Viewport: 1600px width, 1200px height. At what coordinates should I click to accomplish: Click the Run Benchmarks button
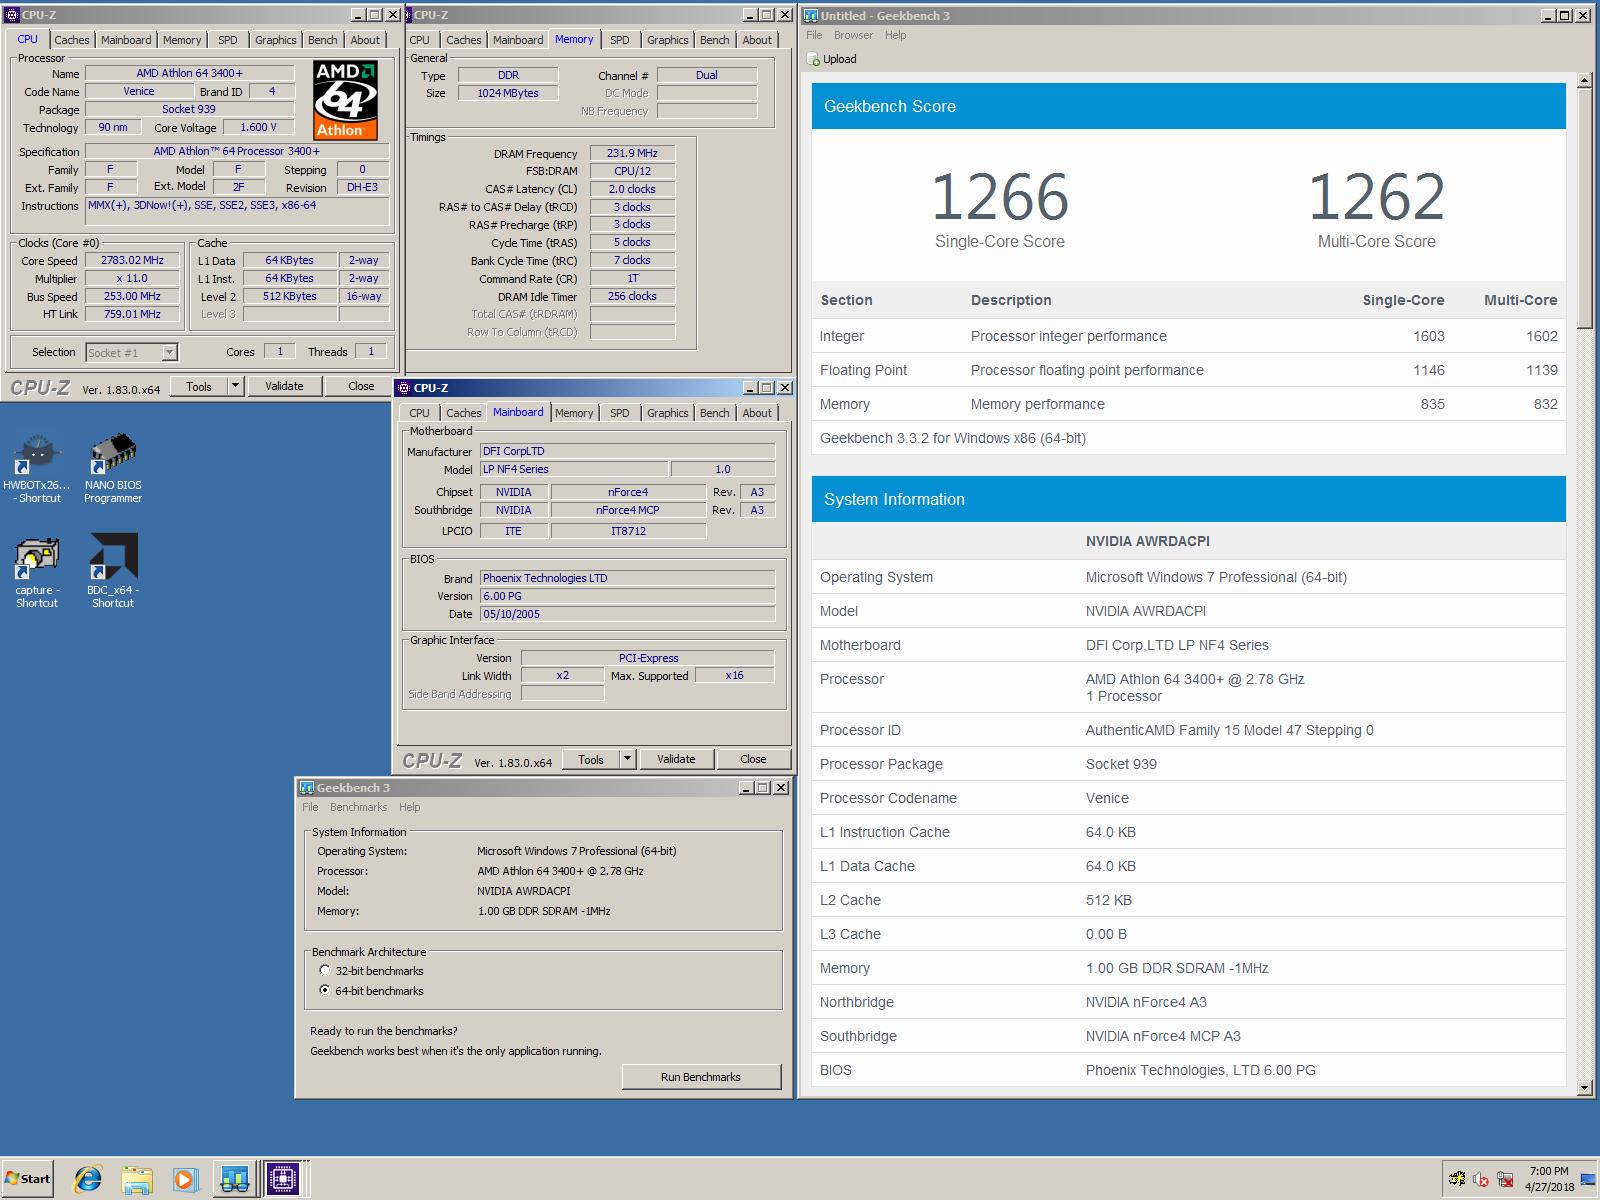pos(701,1077)
